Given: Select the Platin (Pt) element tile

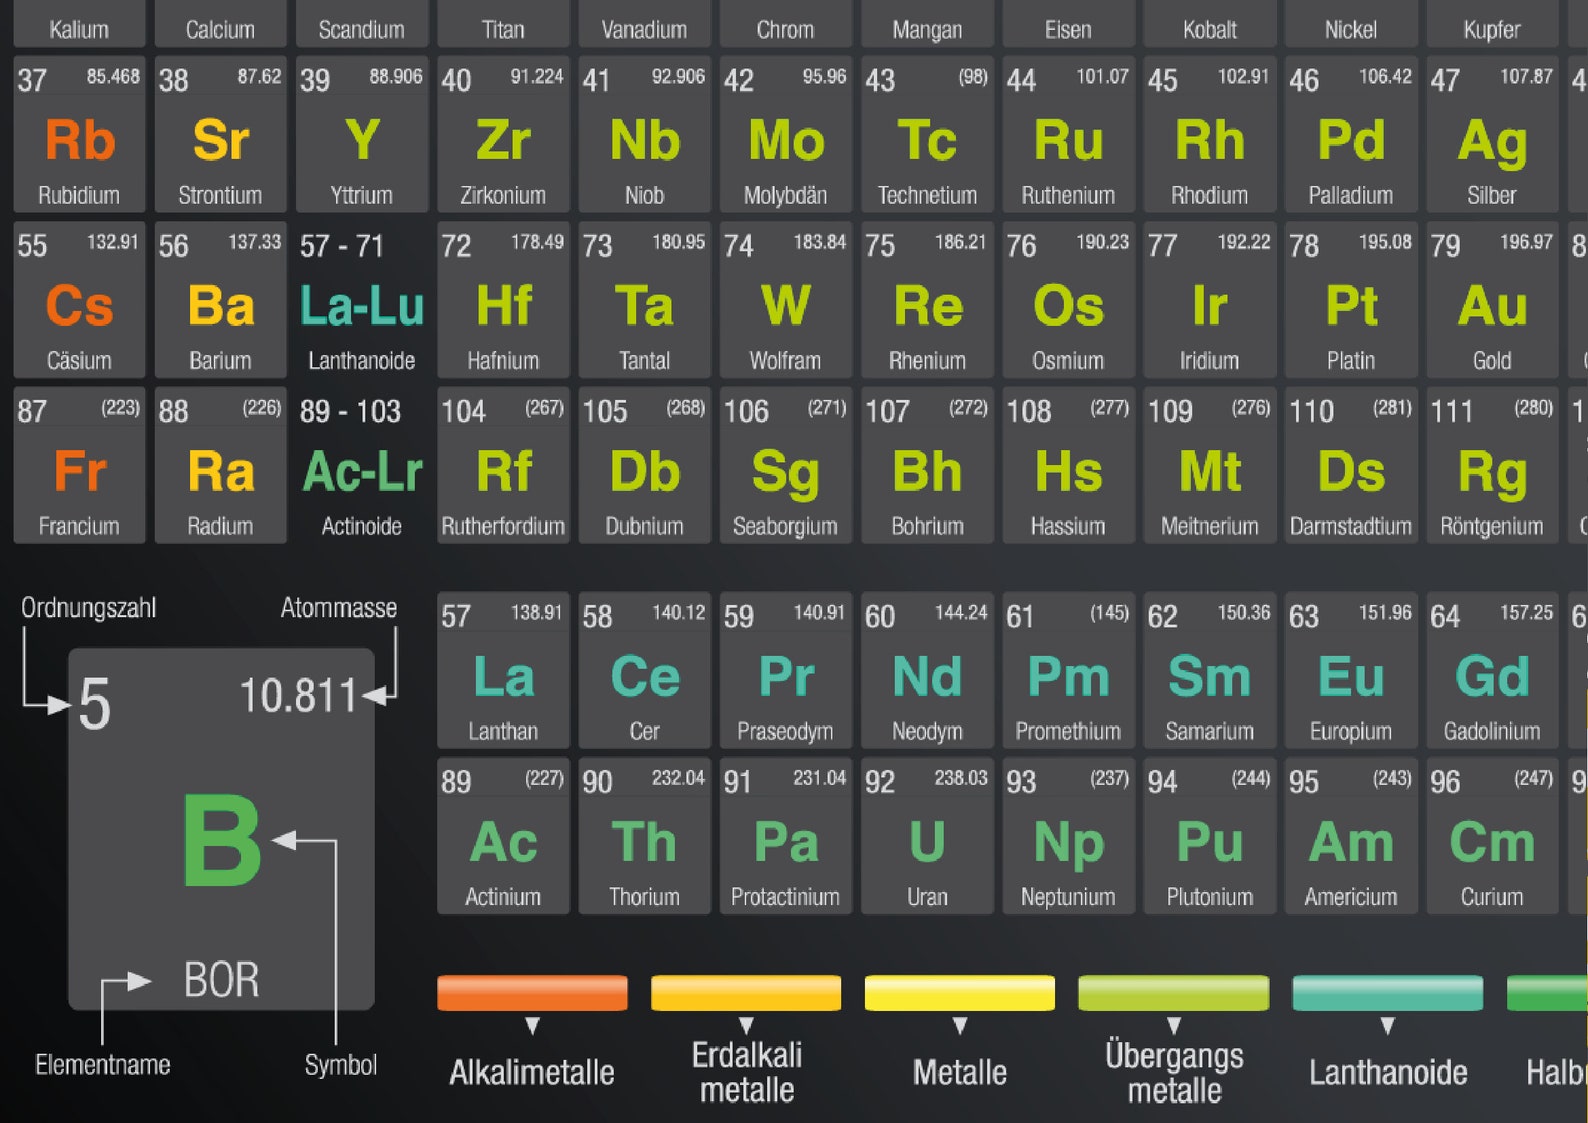Looking at the screenshot, I should [x=1351, y=300].
